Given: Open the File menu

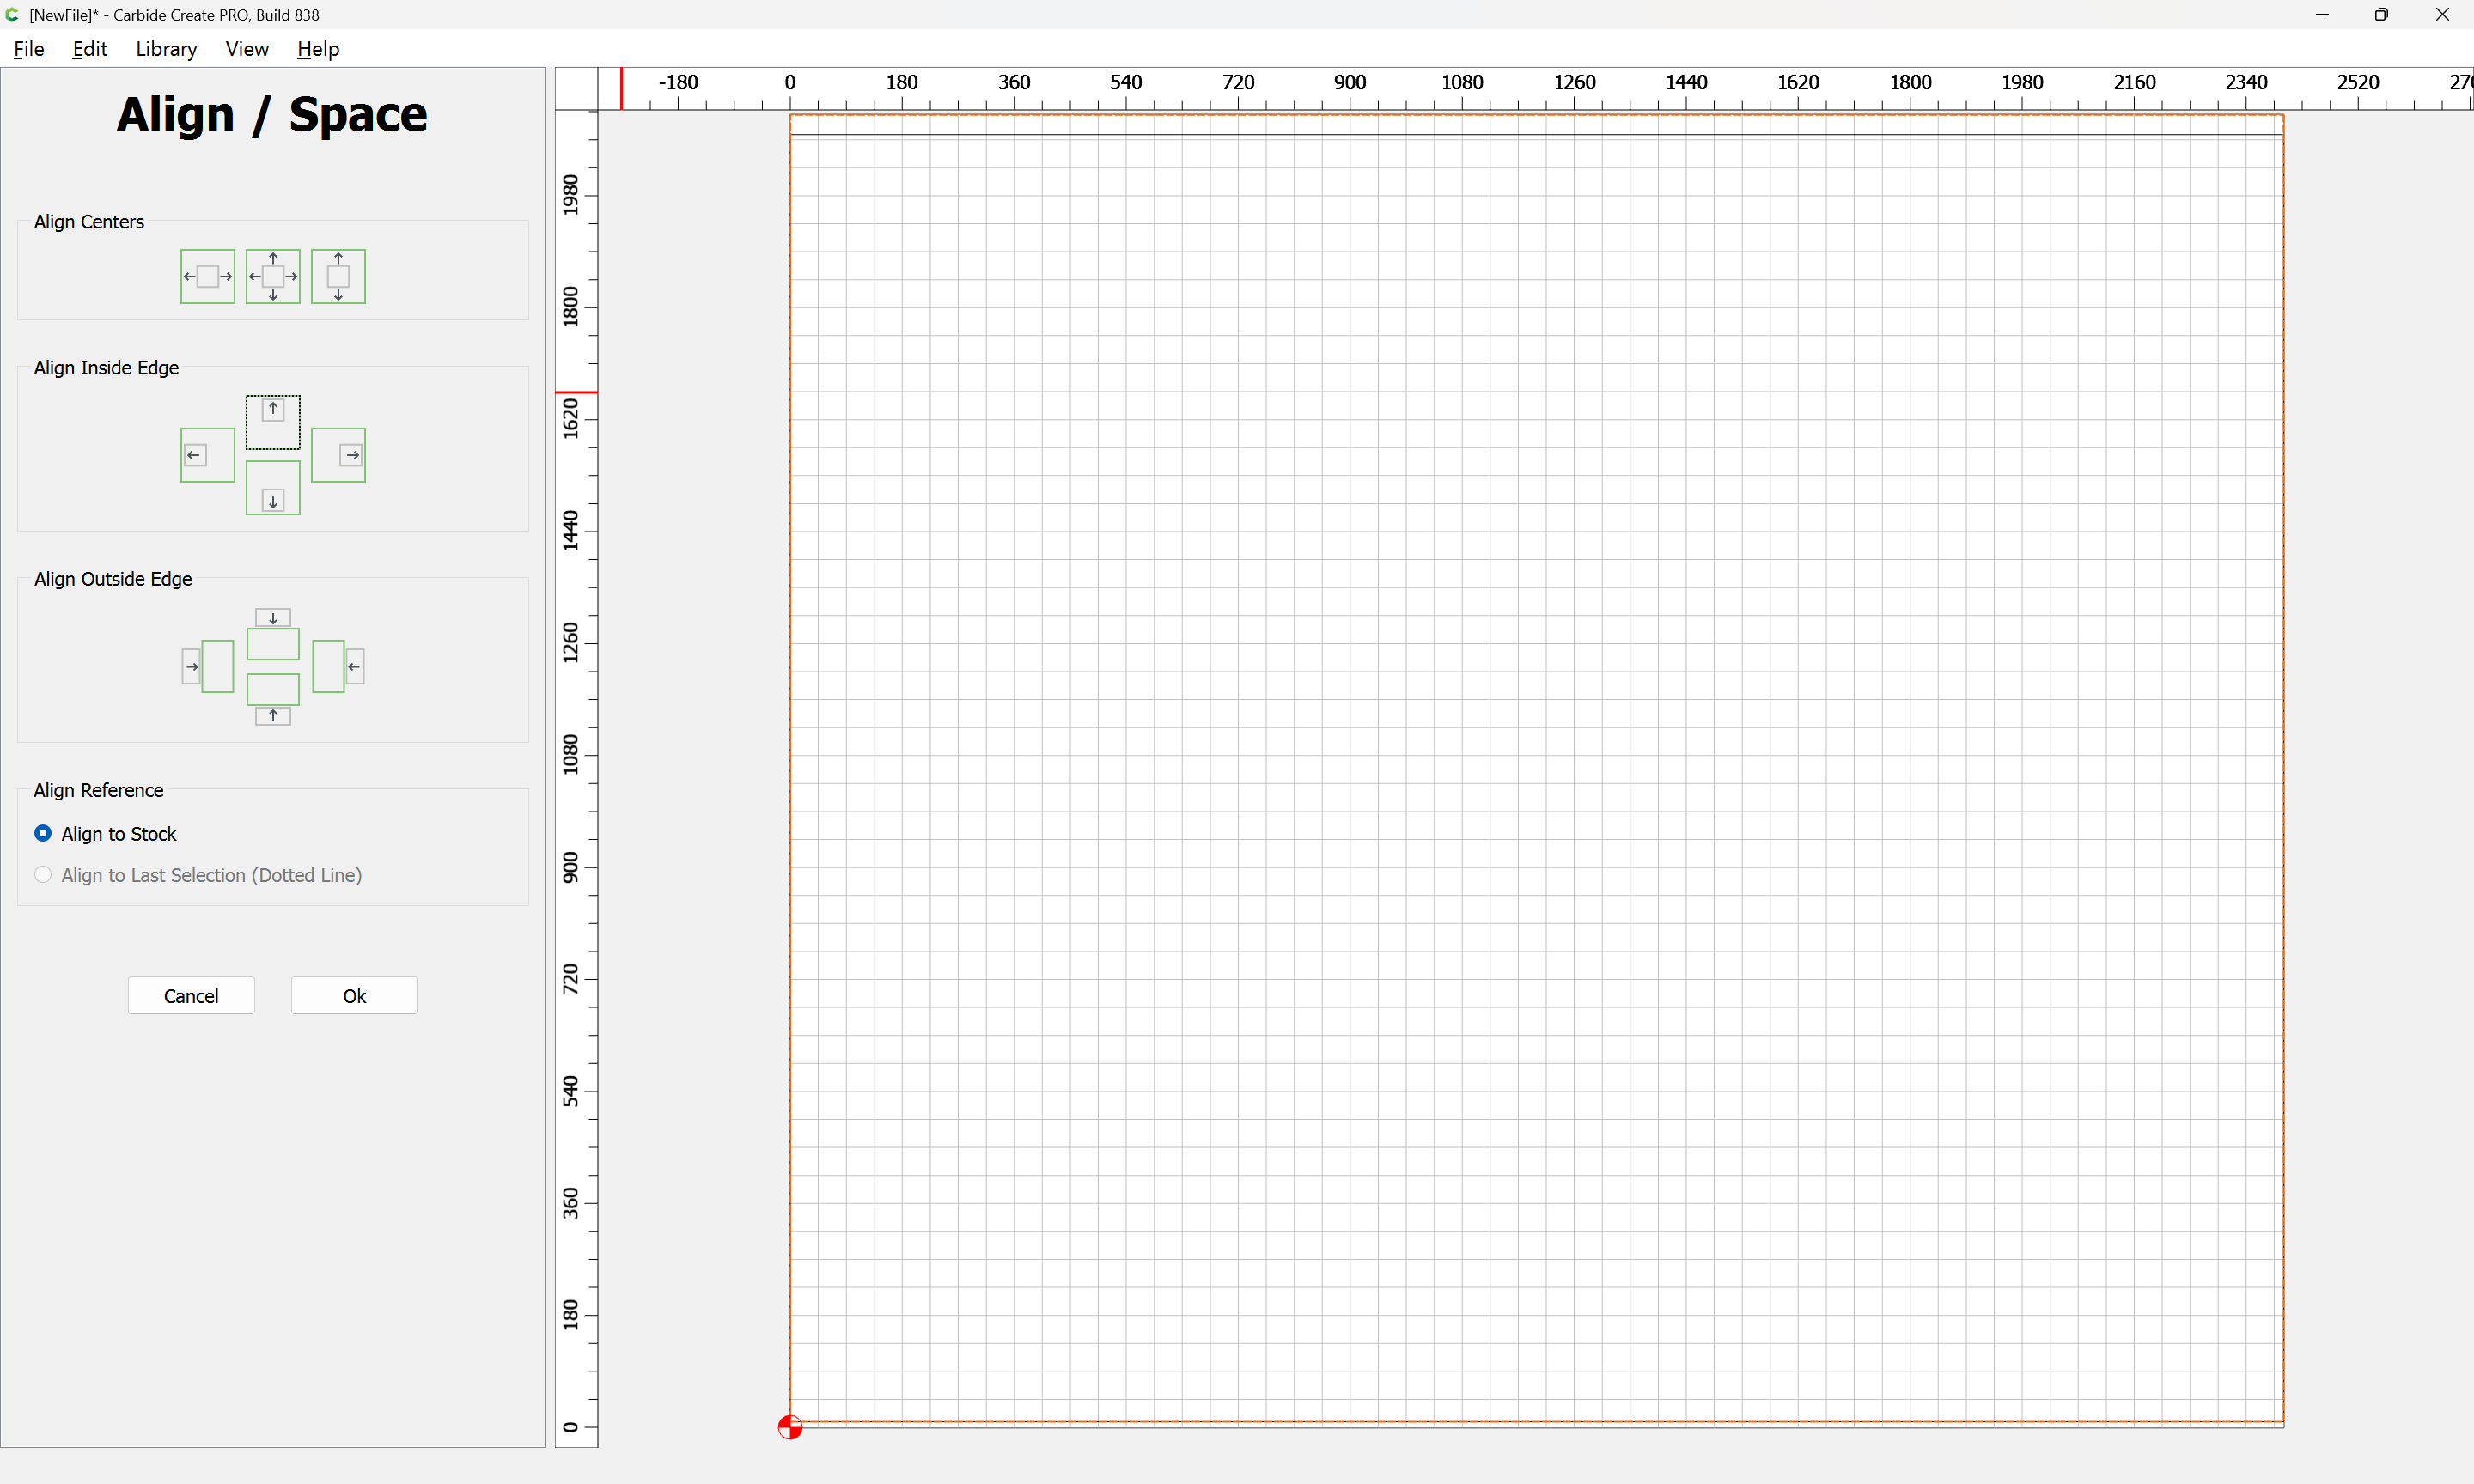Looking at the screenshot, I should [28, 49].
